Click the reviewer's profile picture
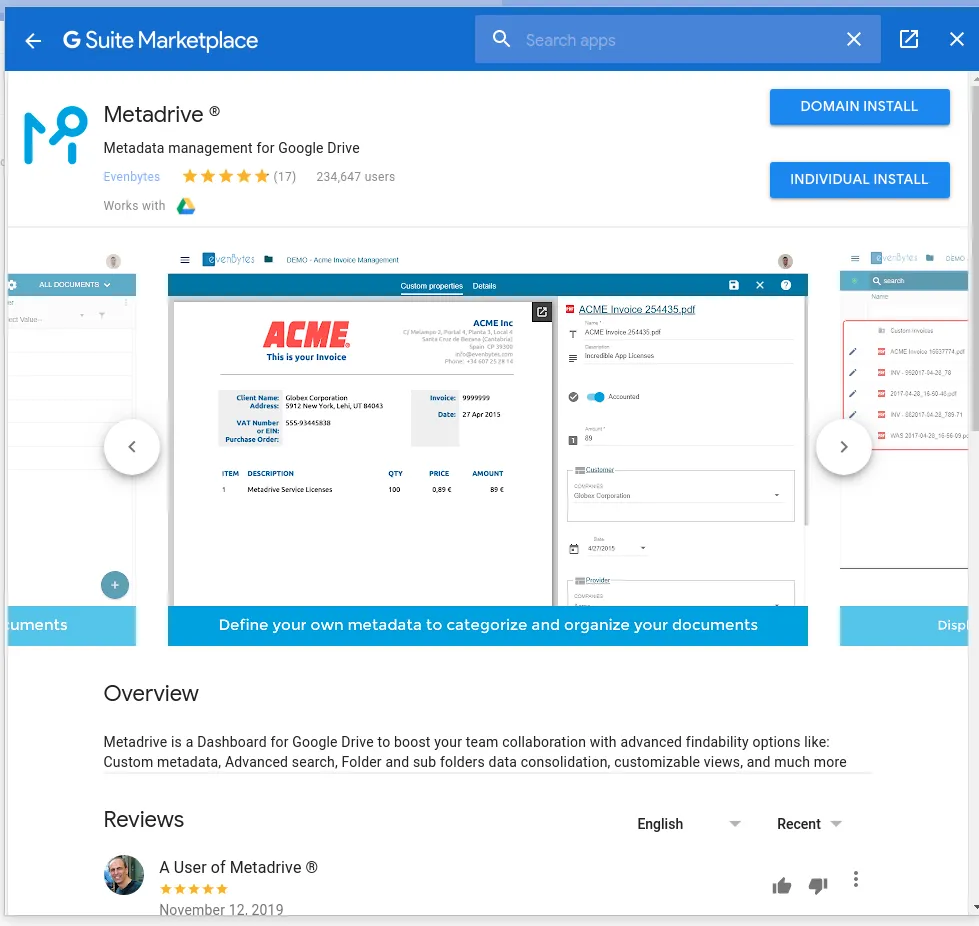The height and width of the screenshot is (926, 979). tap(124, 874)
